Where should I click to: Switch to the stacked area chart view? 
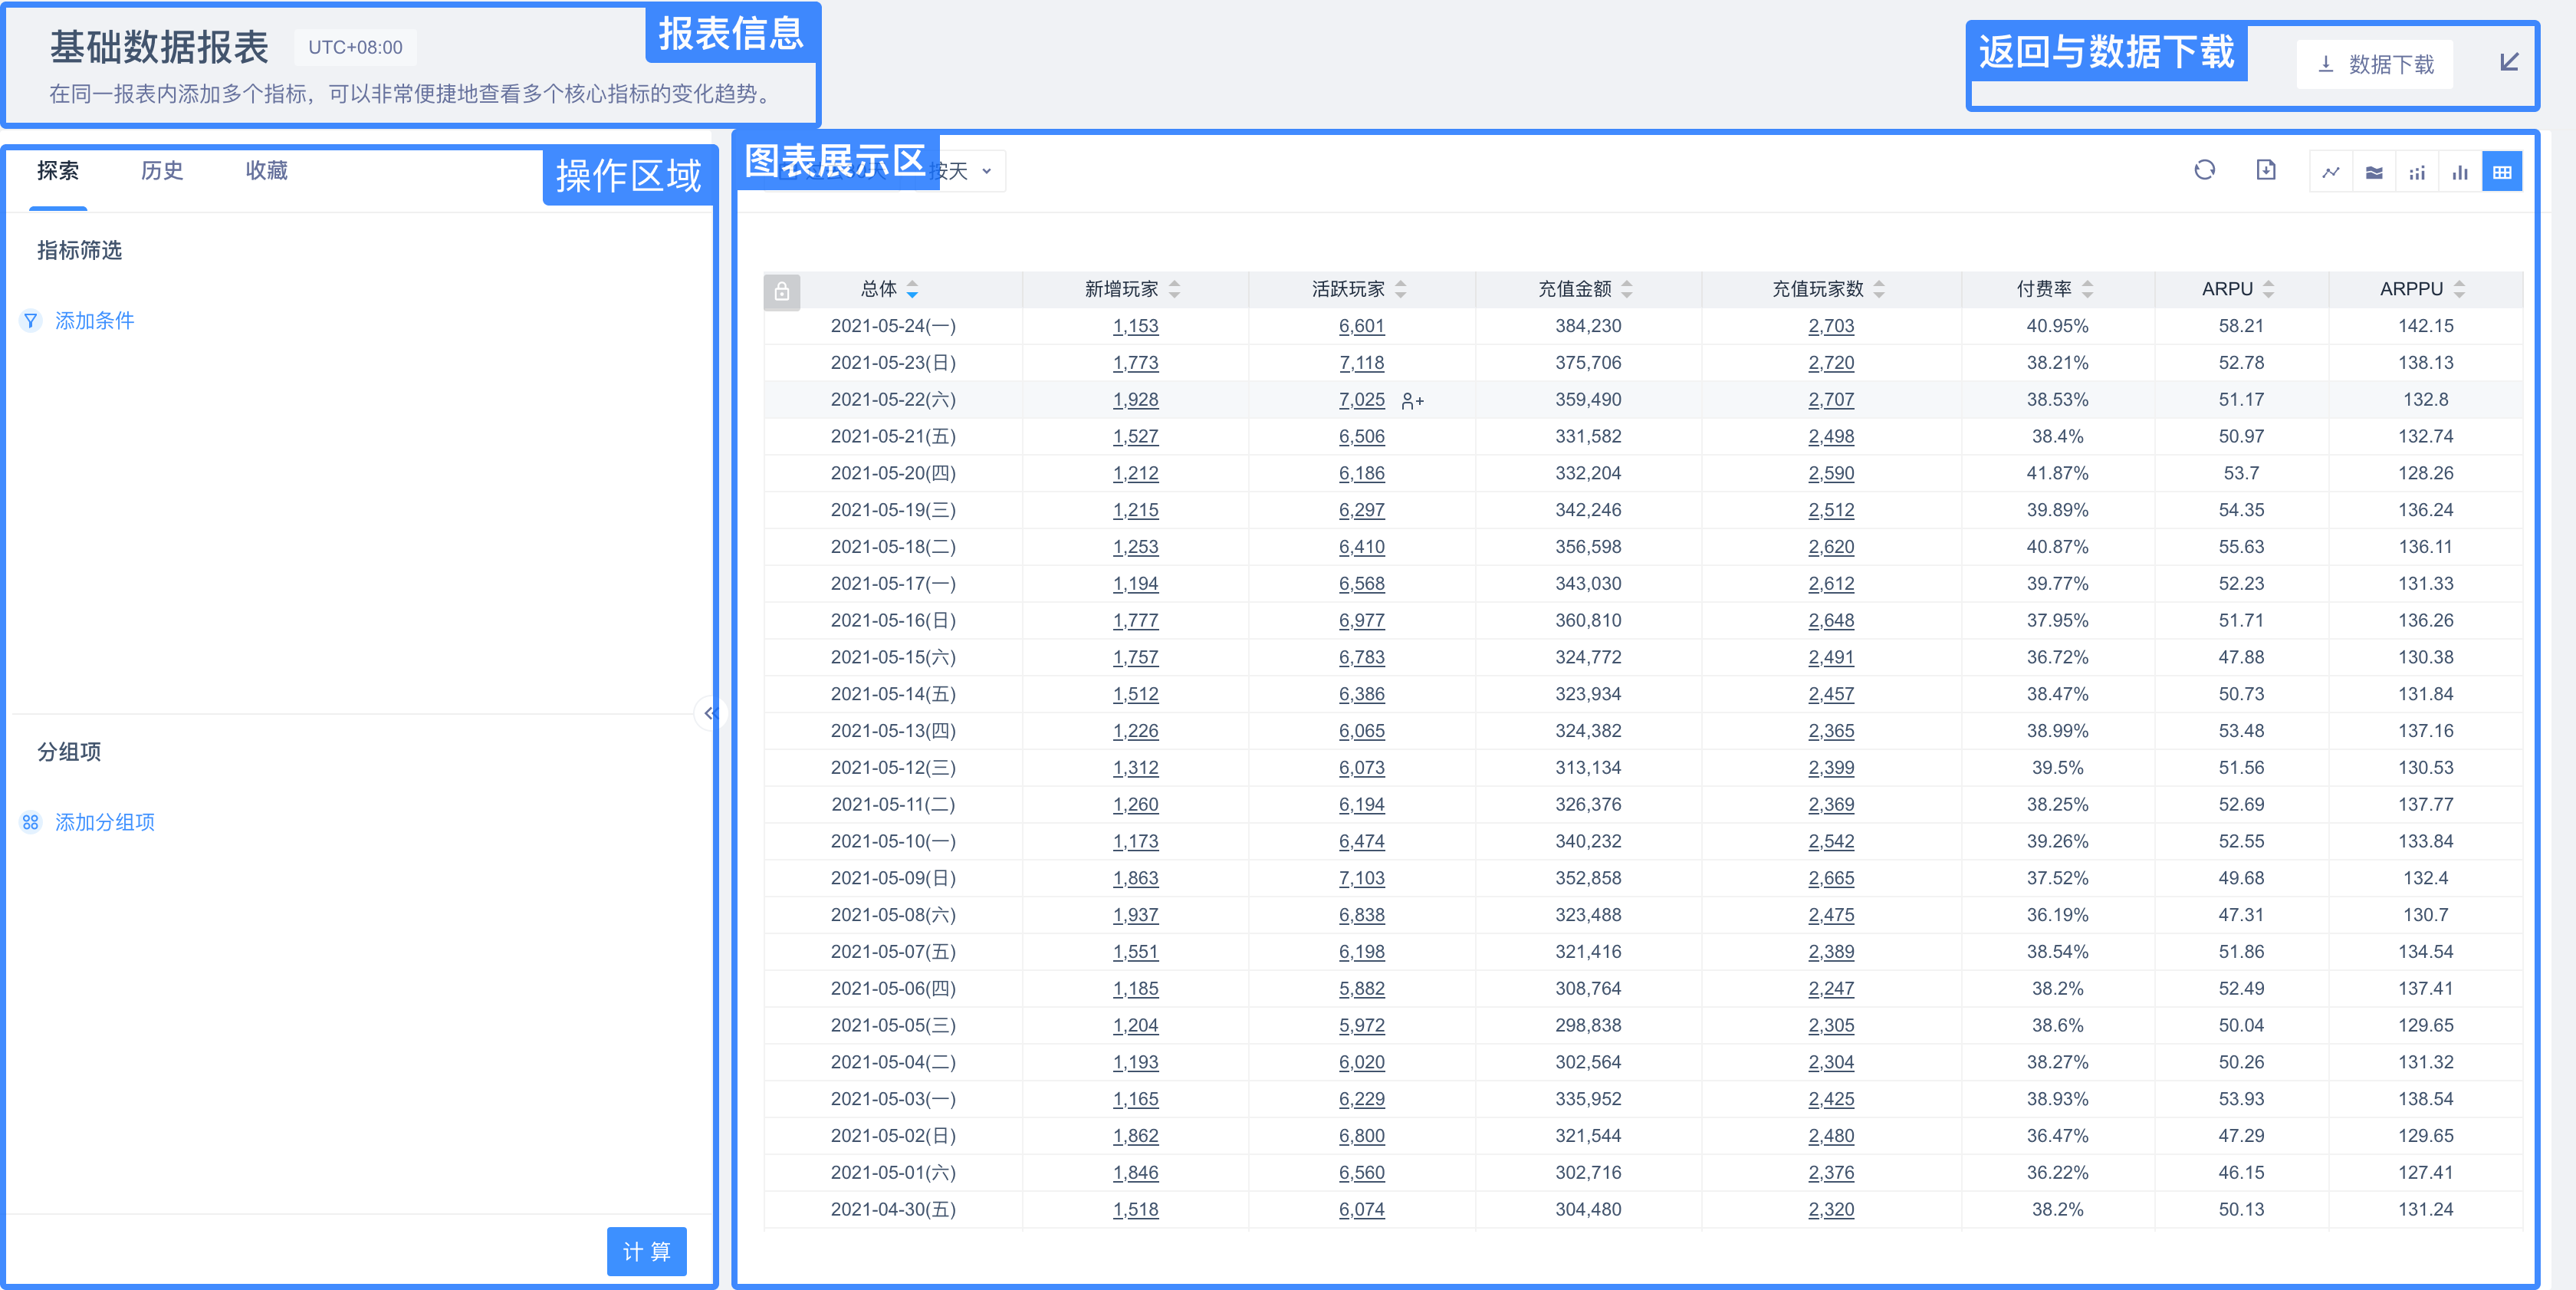point(2374,172)
